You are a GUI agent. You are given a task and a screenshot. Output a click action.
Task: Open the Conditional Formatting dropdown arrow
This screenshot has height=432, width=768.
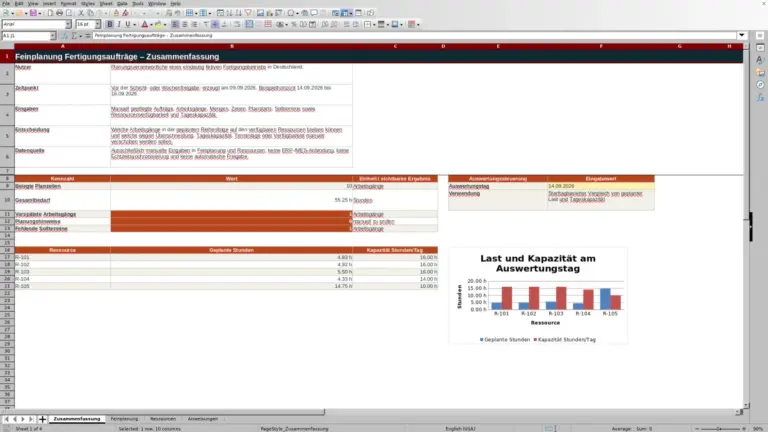click(x=418, y=24)
